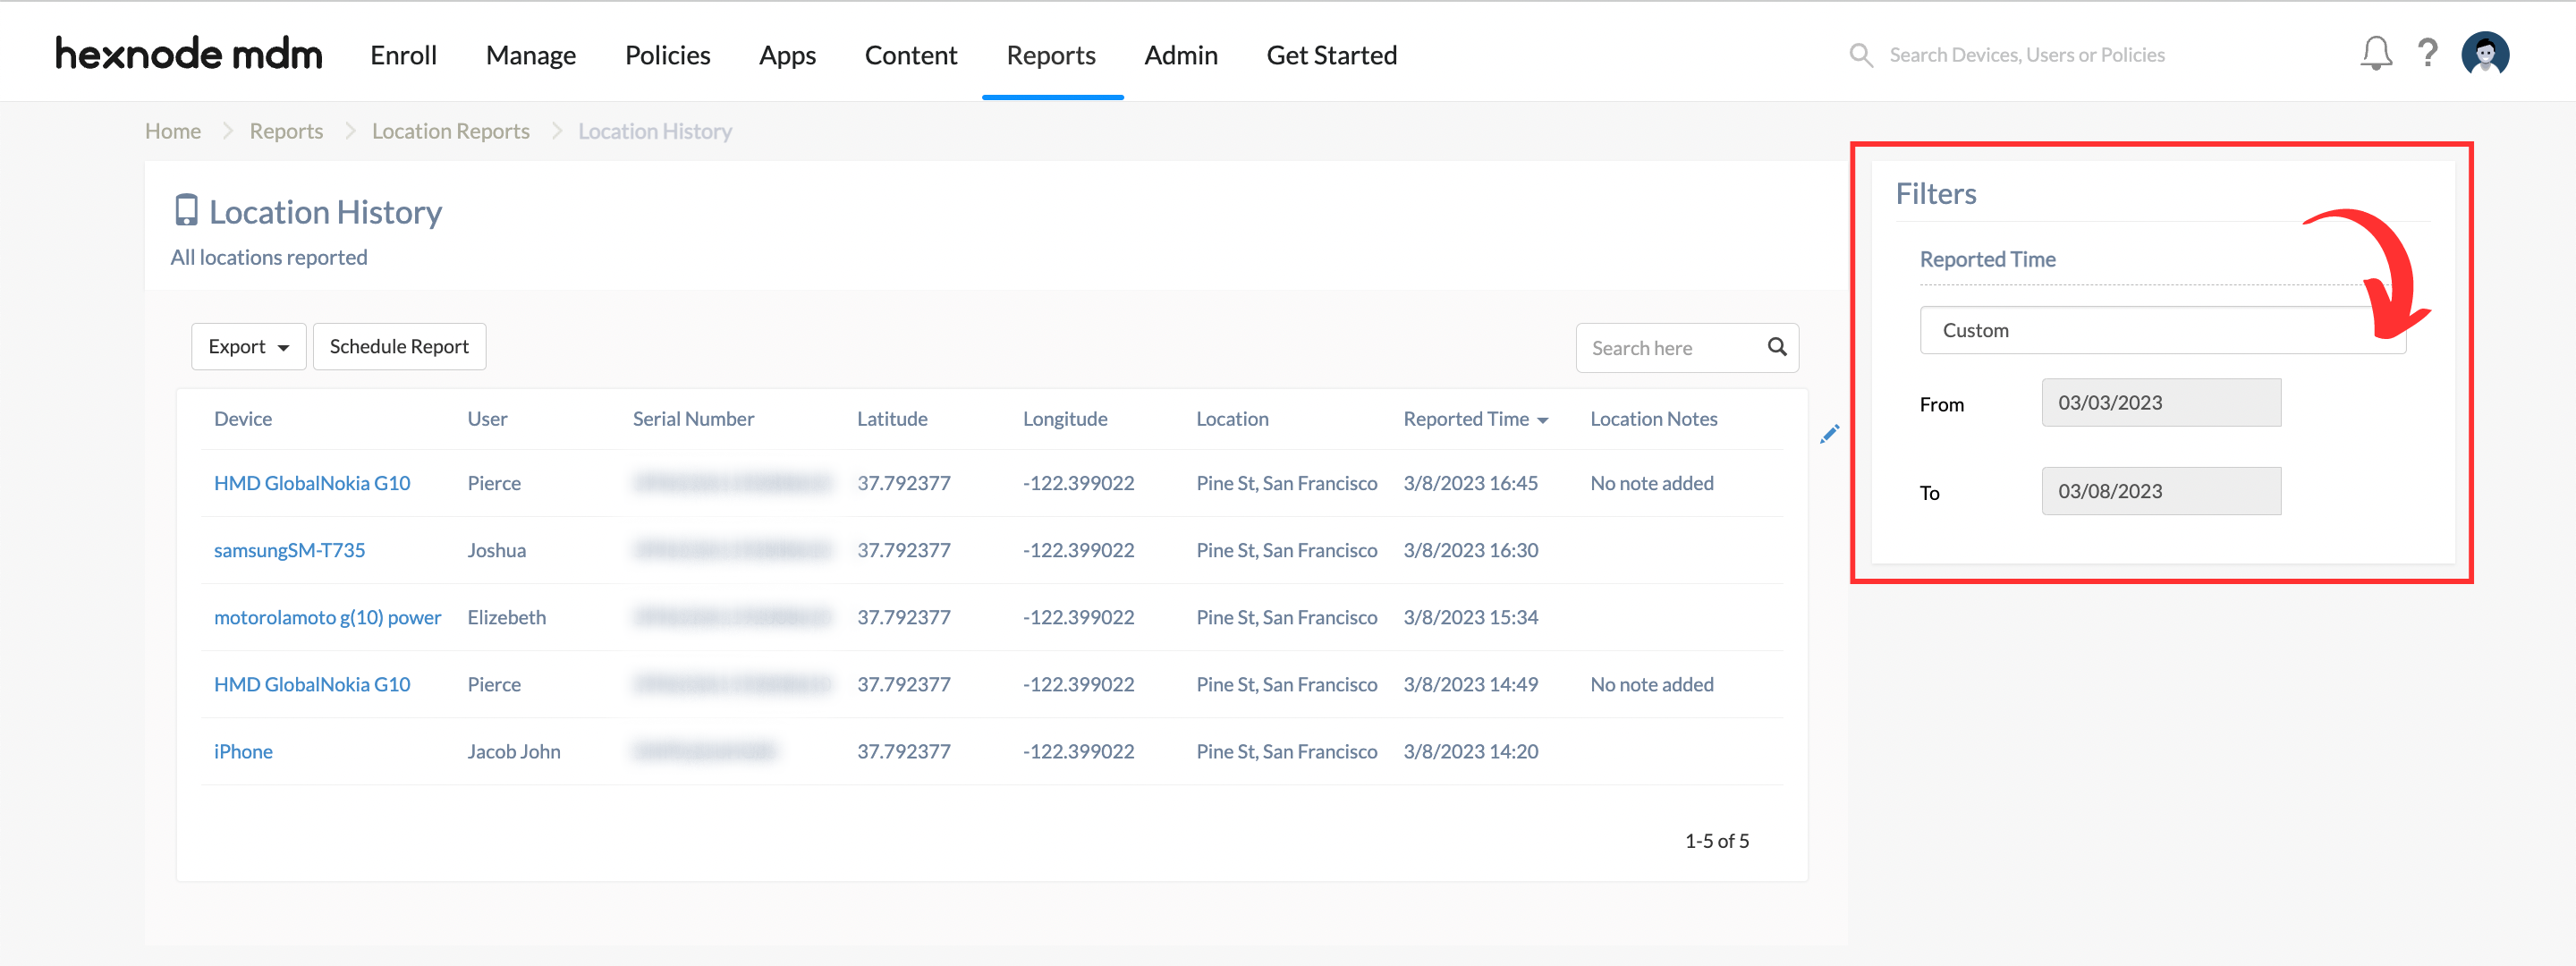The width and height of the screenshot is (2576, 966).
Task: Open the Enroll tab
Action: tap(403, 55)
